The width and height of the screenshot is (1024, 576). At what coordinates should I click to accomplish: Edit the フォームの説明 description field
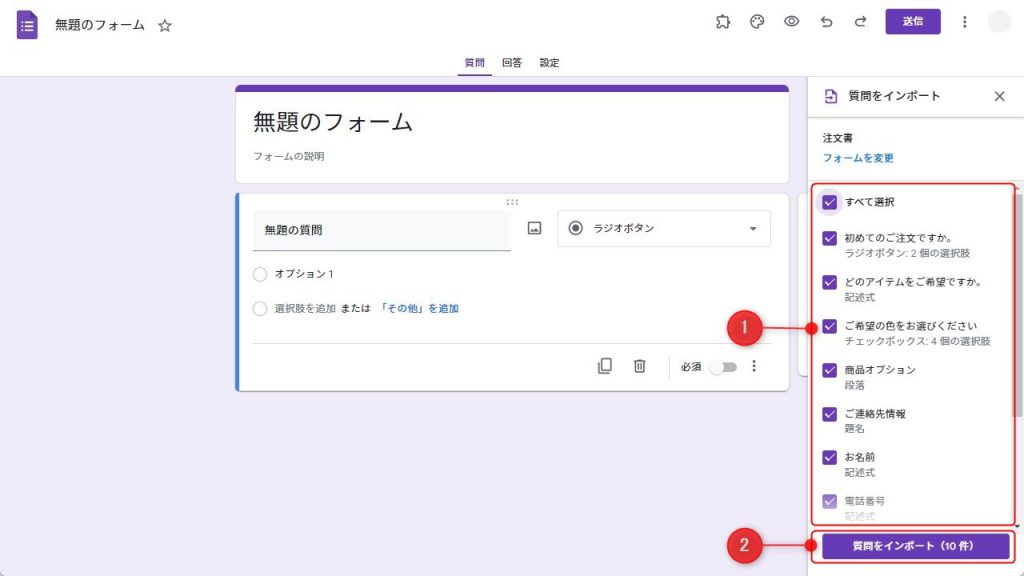coord(289,156)
